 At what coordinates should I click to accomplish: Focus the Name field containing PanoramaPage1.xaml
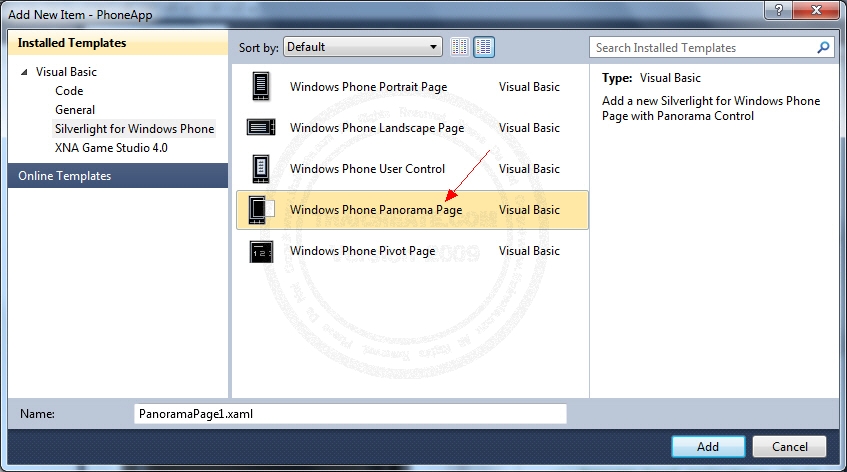click(x=350, y=414)
